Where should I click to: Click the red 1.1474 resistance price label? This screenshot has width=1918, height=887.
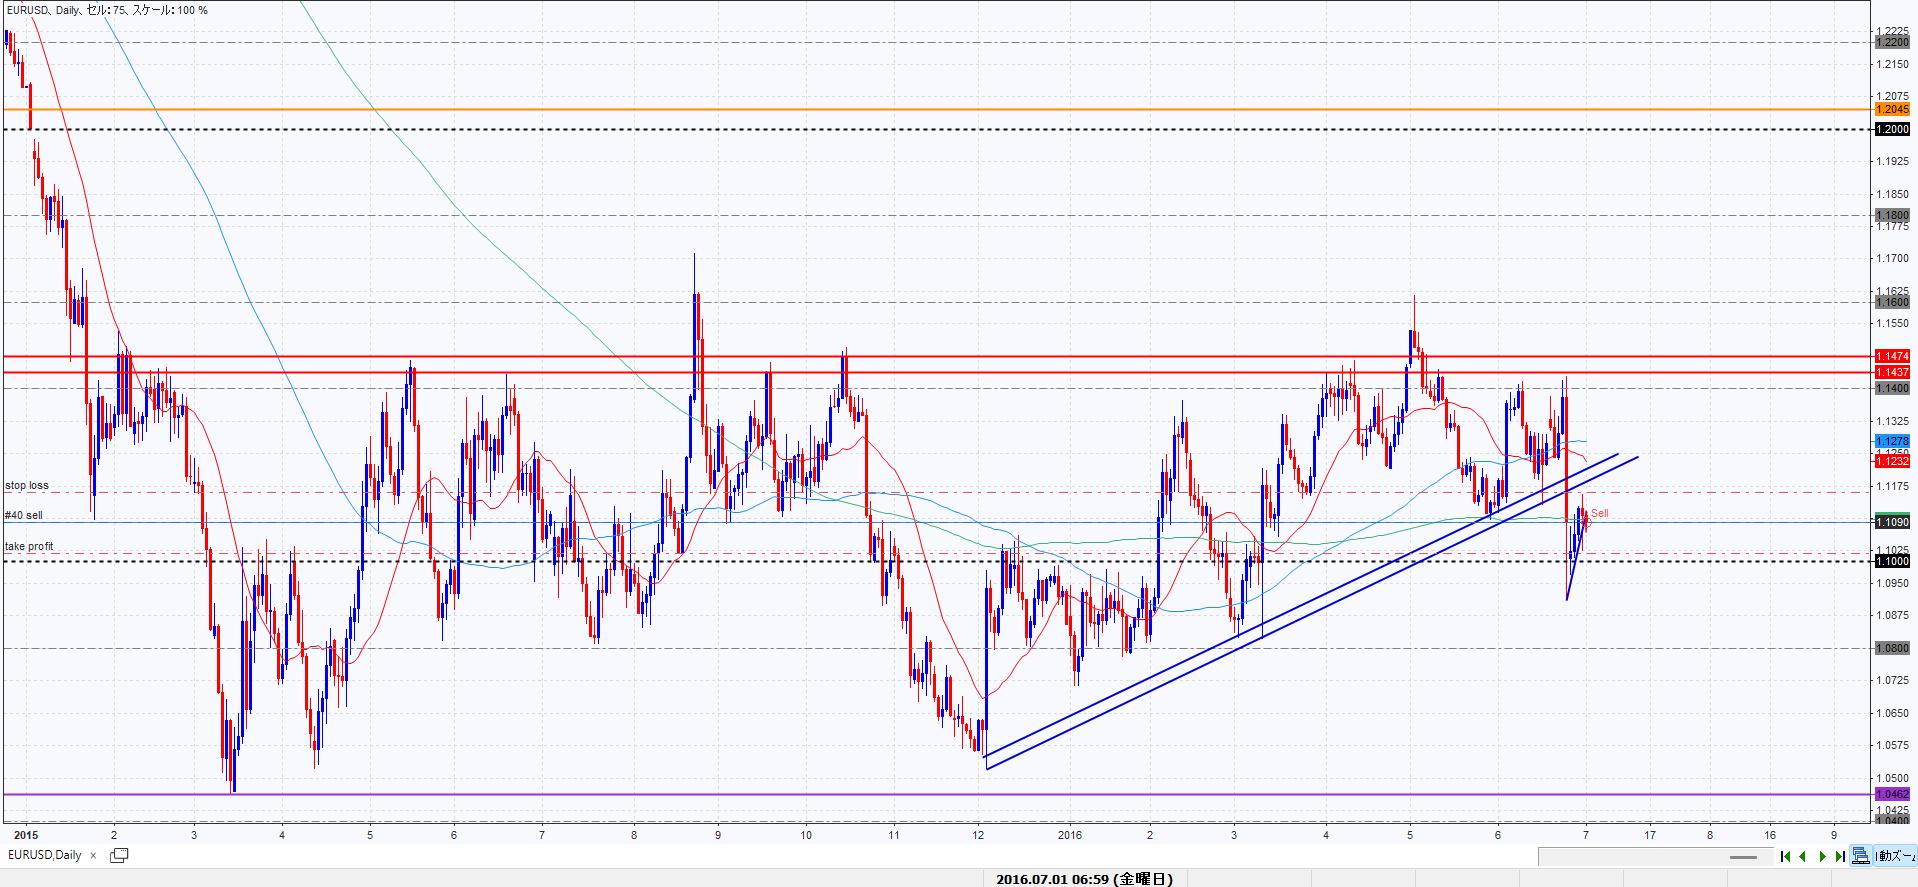(1892, 356)
